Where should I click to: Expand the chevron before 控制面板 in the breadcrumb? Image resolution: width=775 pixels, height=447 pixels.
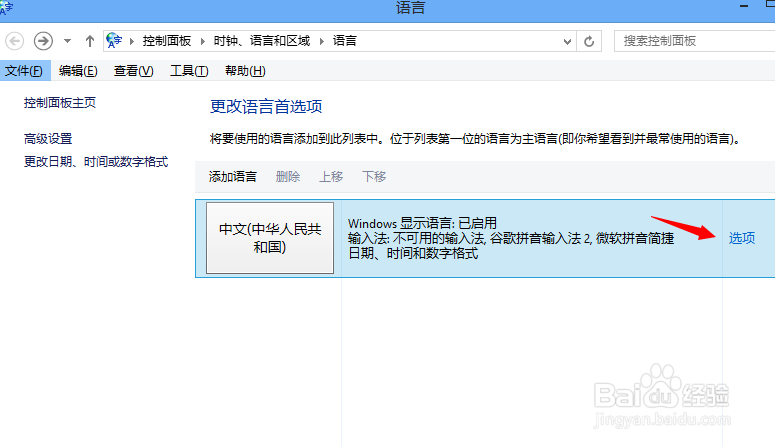(132, 41)
